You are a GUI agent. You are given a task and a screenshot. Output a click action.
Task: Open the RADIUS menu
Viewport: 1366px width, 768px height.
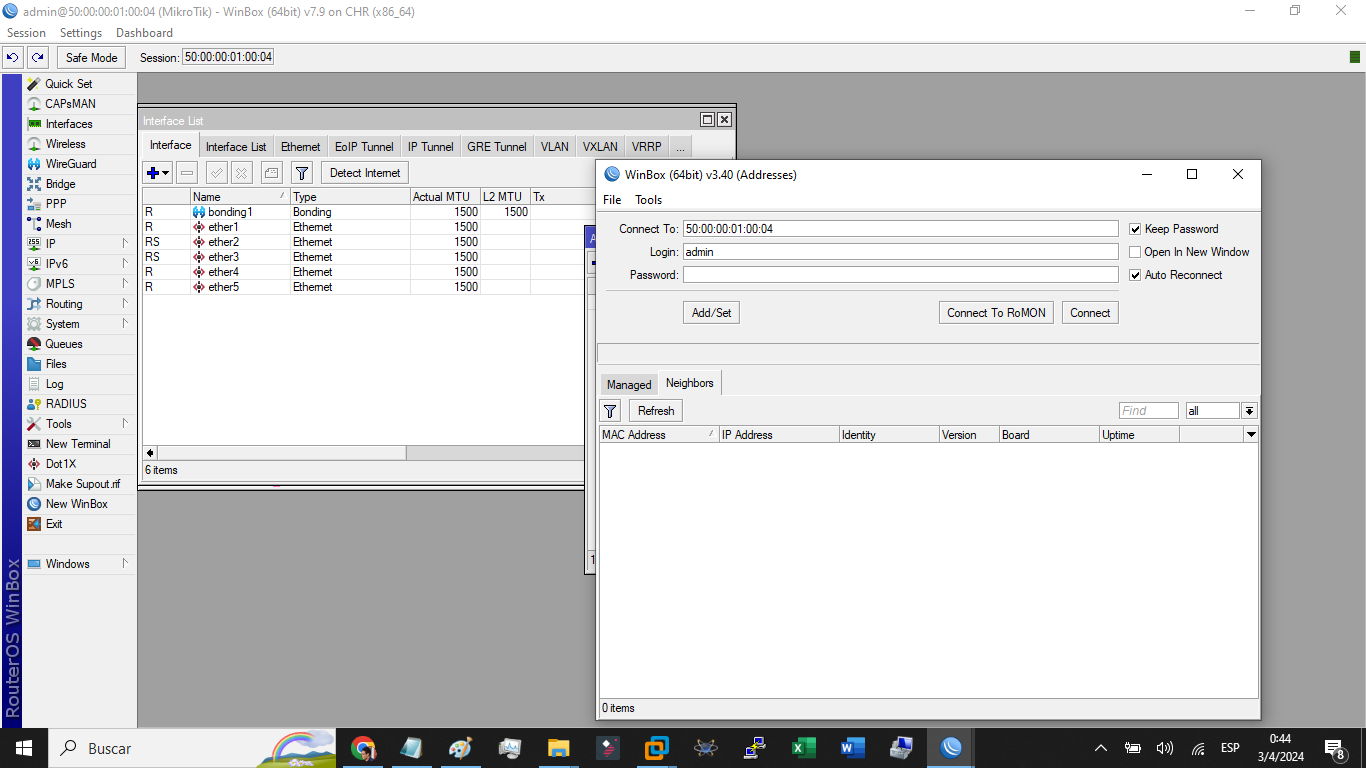66,404
